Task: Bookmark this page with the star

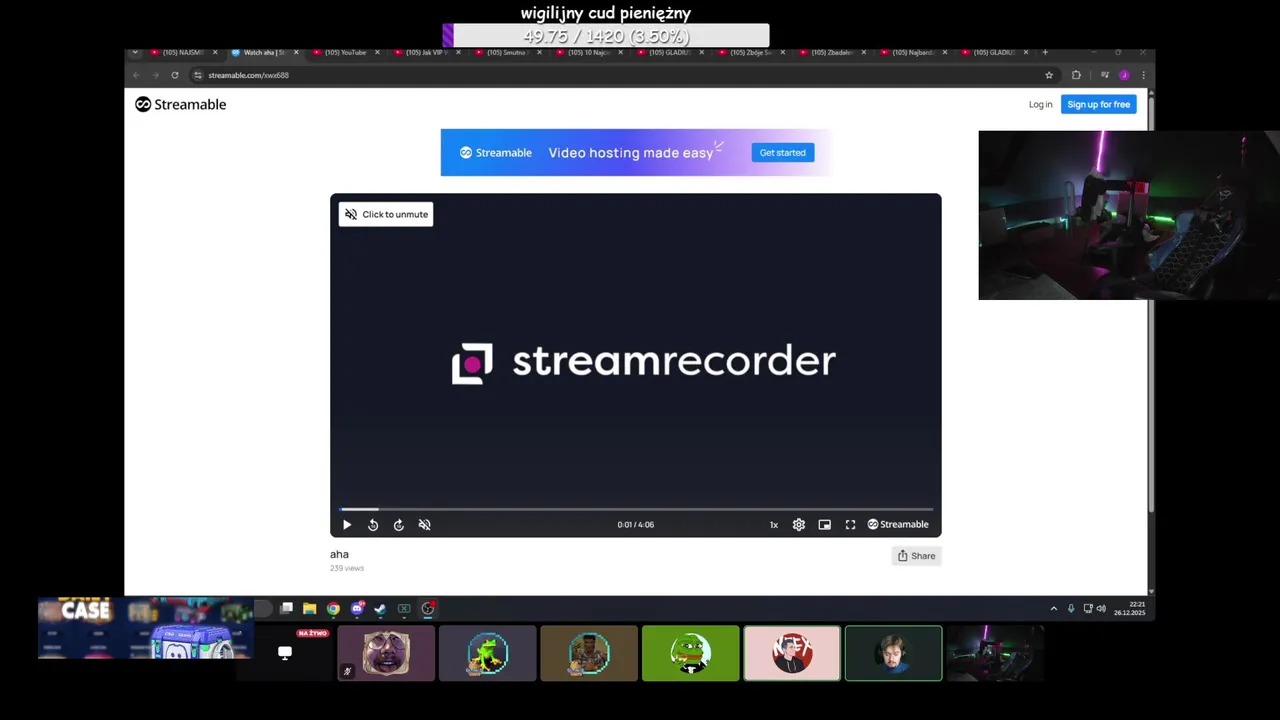Action: click(x=1049, y=75)
